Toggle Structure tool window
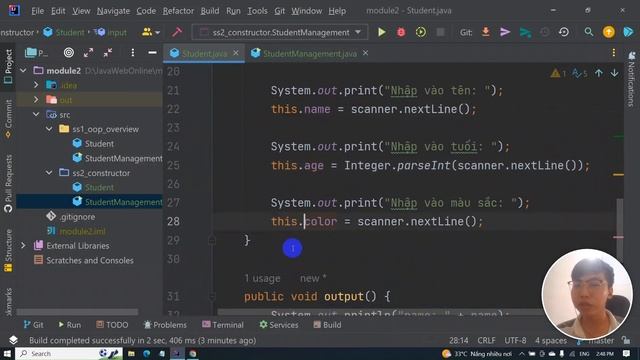This screenshot has height=360, width=640. (8, 250)
